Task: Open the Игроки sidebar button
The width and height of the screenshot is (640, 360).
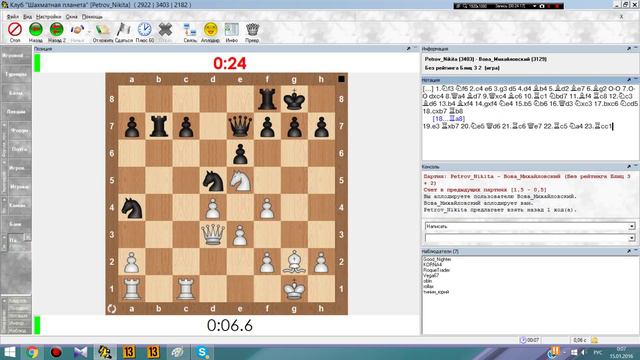Action: click(19, 187)
